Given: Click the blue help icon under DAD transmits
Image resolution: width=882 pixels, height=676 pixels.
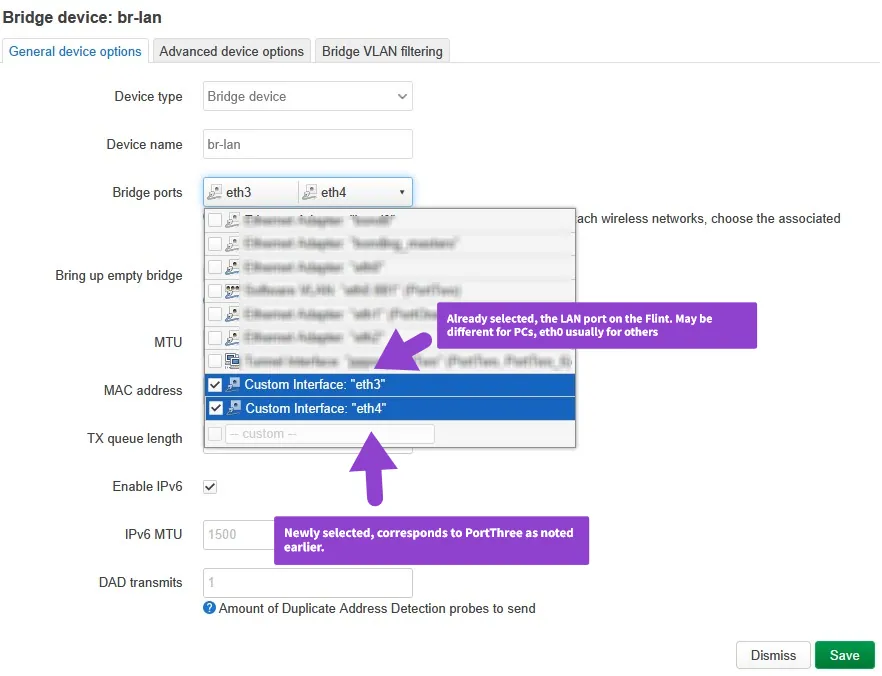Looking at the screenshot, I should point(209,608).
